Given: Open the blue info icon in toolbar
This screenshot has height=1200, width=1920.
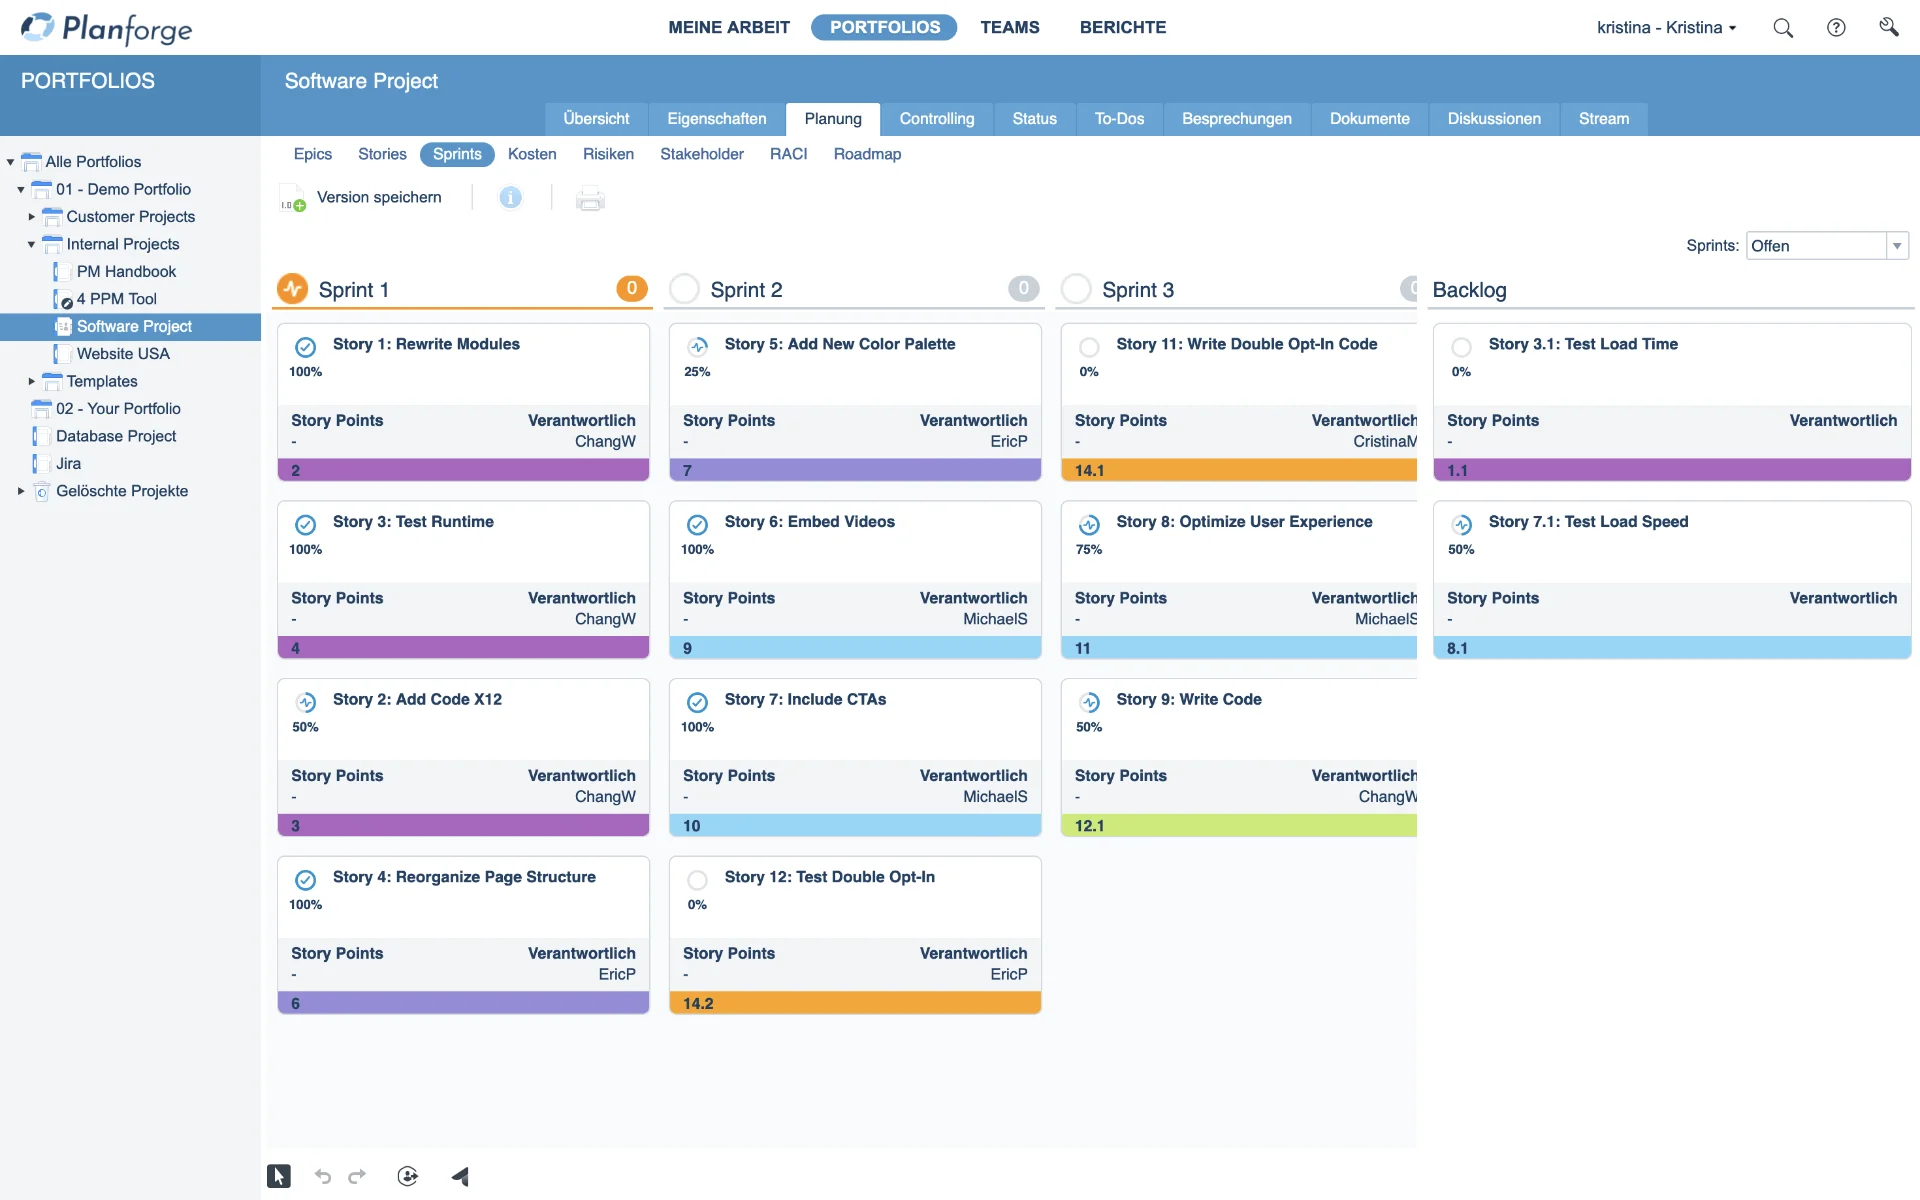Looking at the screenshot, I should click(510, 198).
